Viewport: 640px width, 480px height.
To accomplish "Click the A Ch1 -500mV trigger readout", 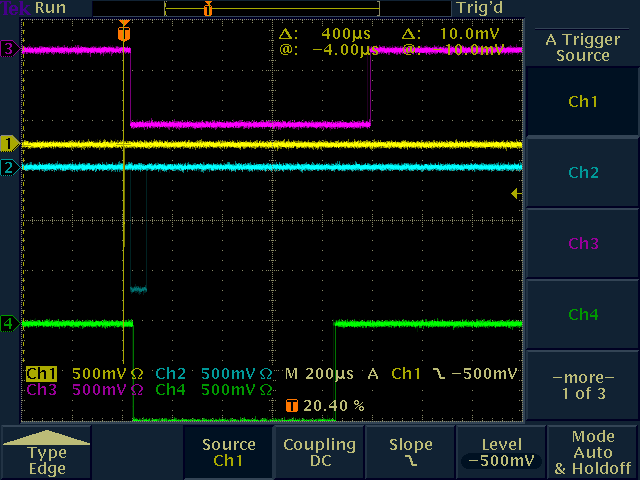I will [442, 373].
